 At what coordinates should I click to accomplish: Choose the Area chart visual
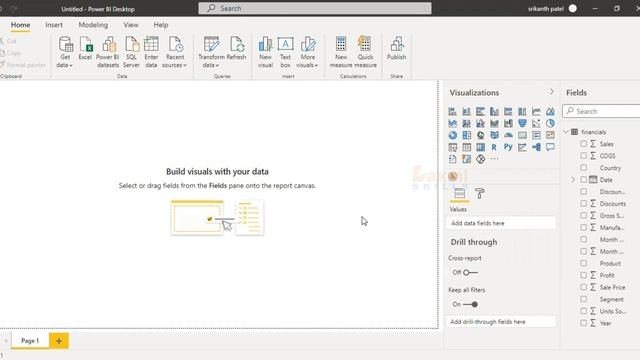coord(550,111)
